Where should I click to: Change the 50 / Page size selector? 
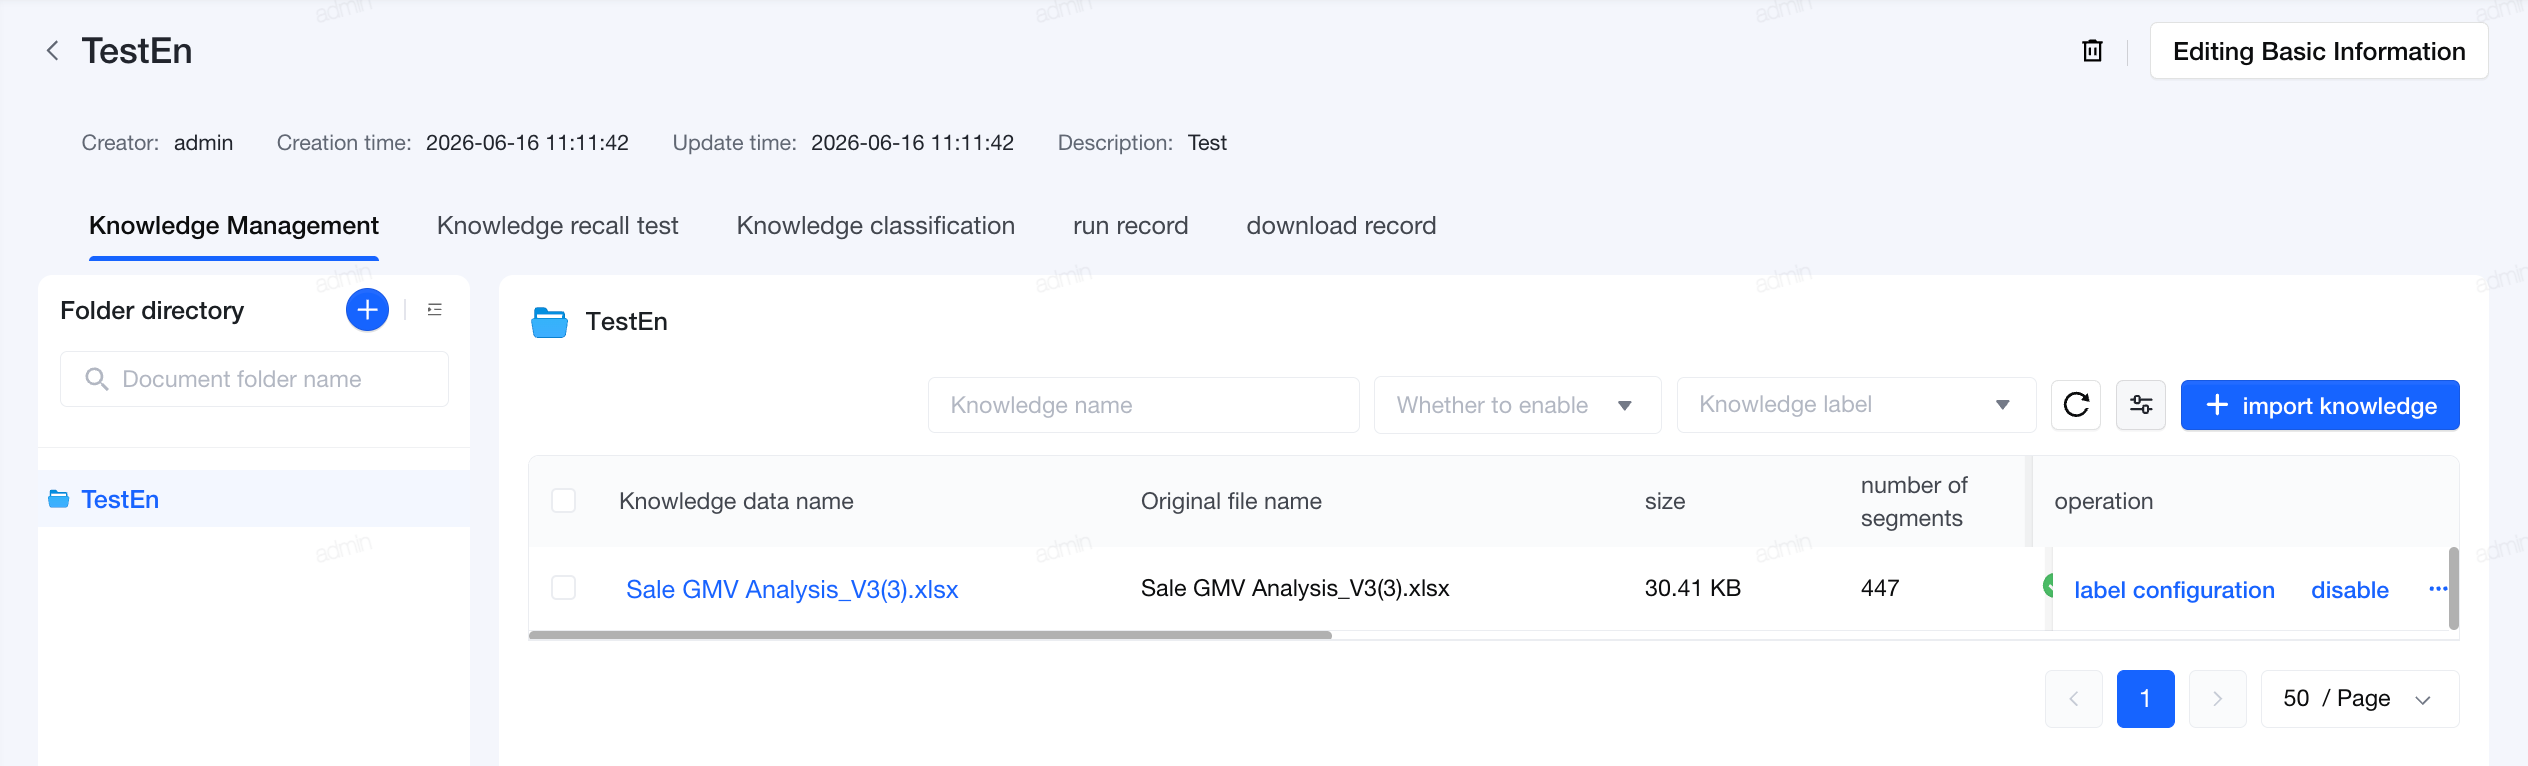click(x=2360, y=699)
